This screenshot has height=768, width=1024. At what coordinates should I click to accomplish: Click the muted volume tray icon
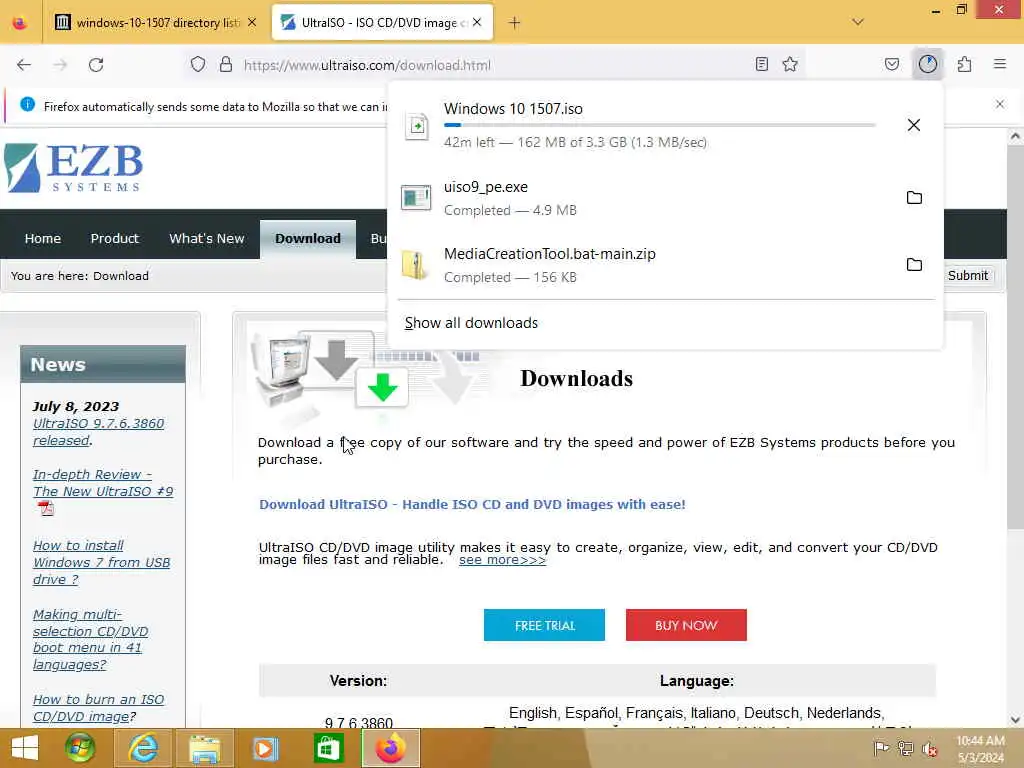pos(929,748)
